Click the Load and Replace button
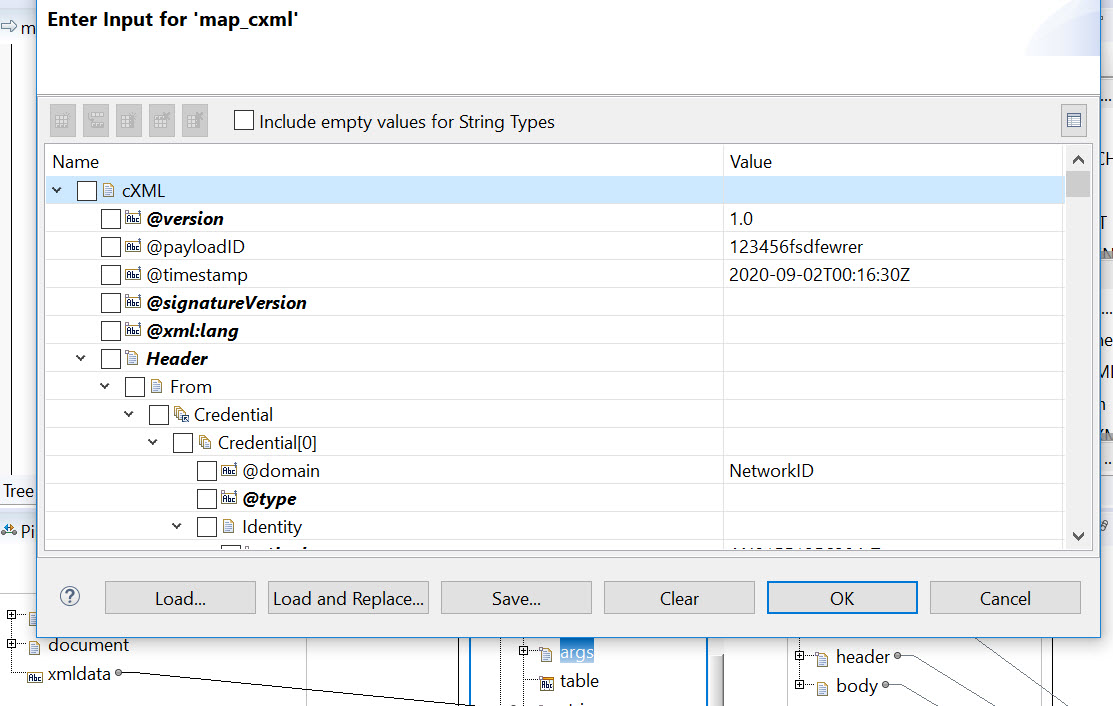 [x=349, y=598]
